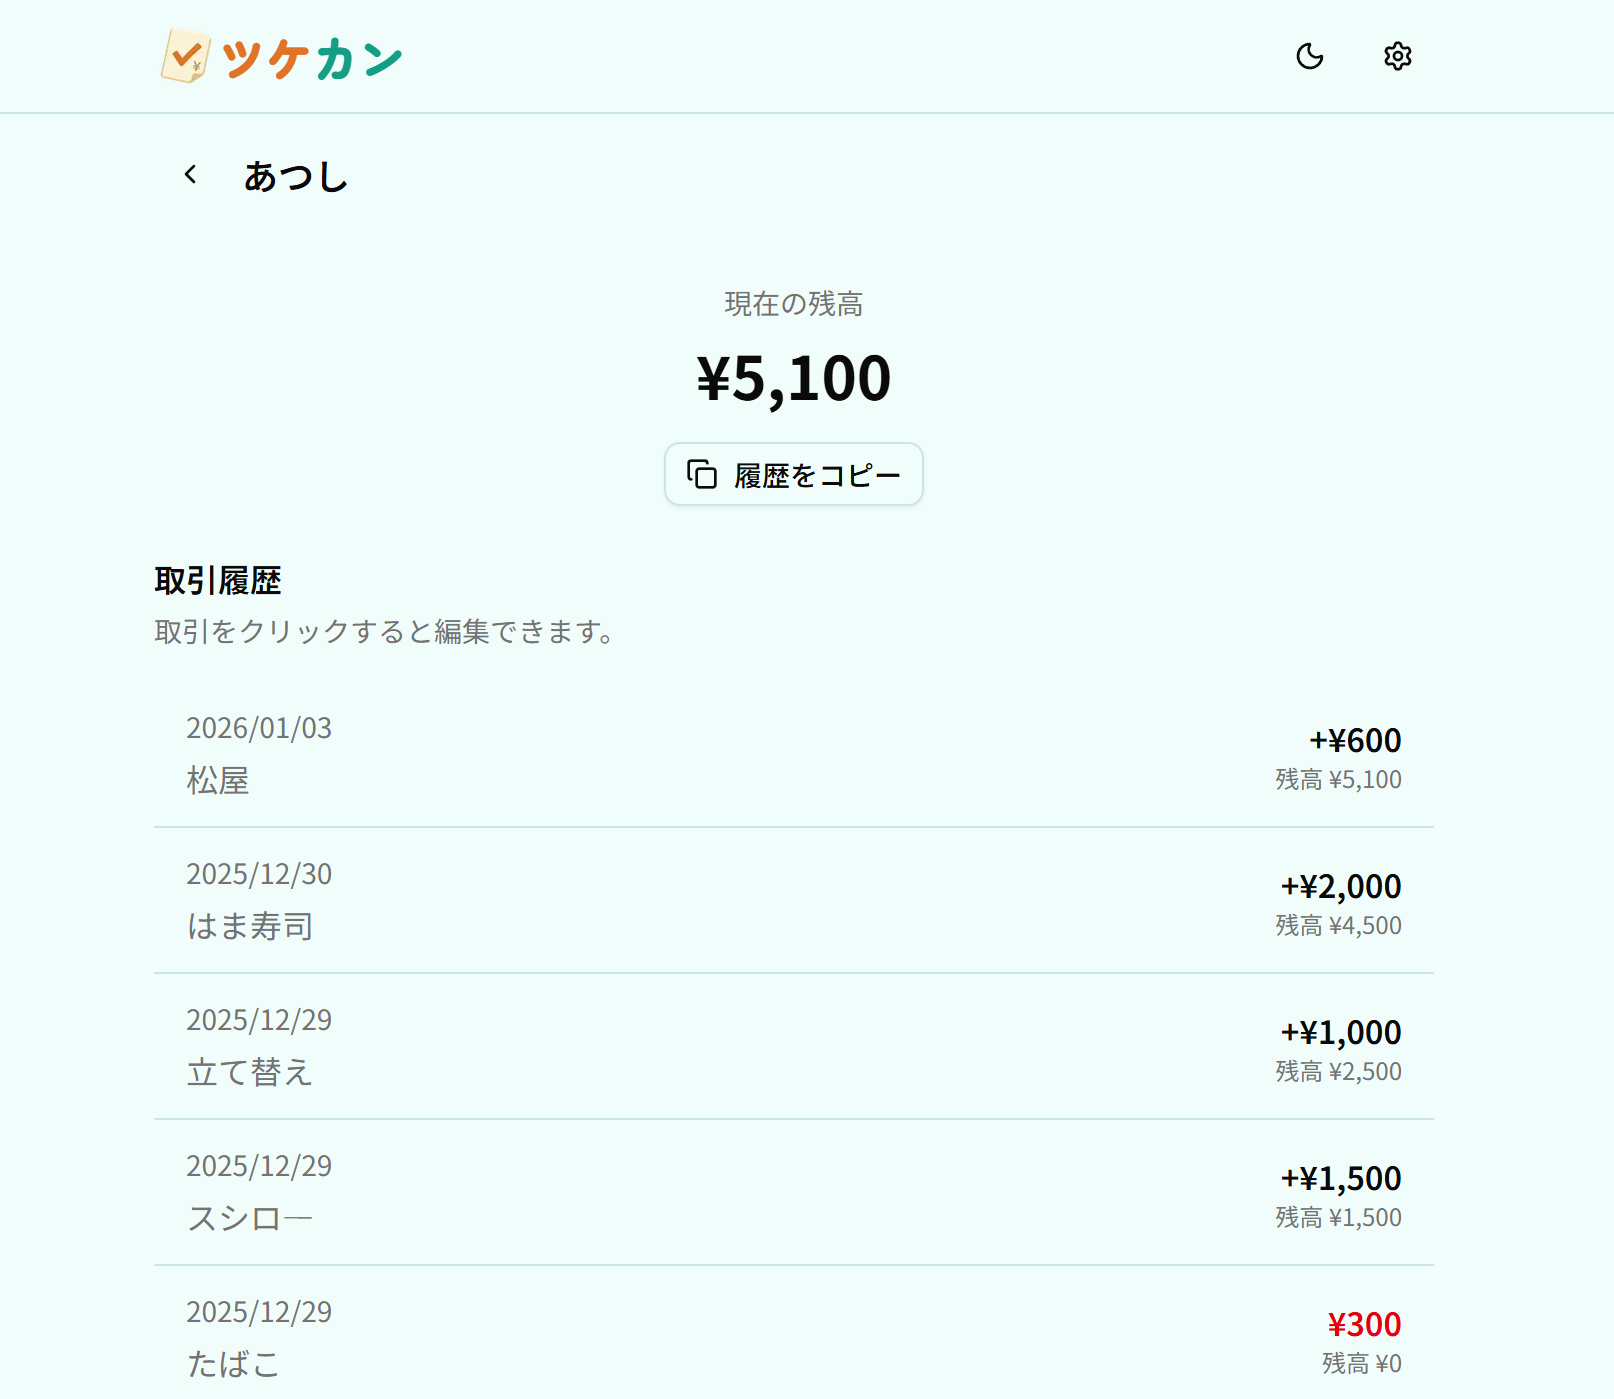
Task: Click the 残高 ¥4,500 text under はま寿司
Action: click(1338, 925)
